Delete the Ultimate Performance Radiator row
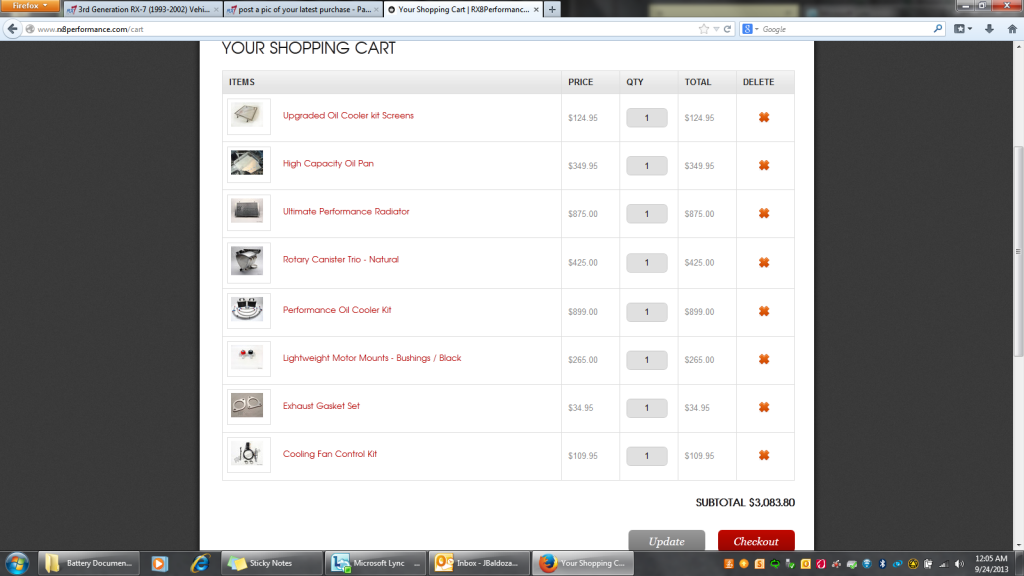 coord(763,214)
